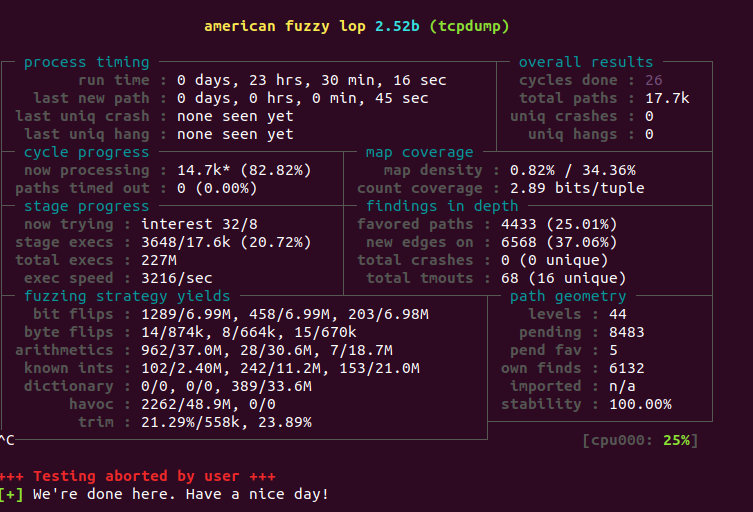Viewport: 753px width, 512px height.
Task: Select 'We're done here. Have a nice day!'
Action: (x=181, y=494)
